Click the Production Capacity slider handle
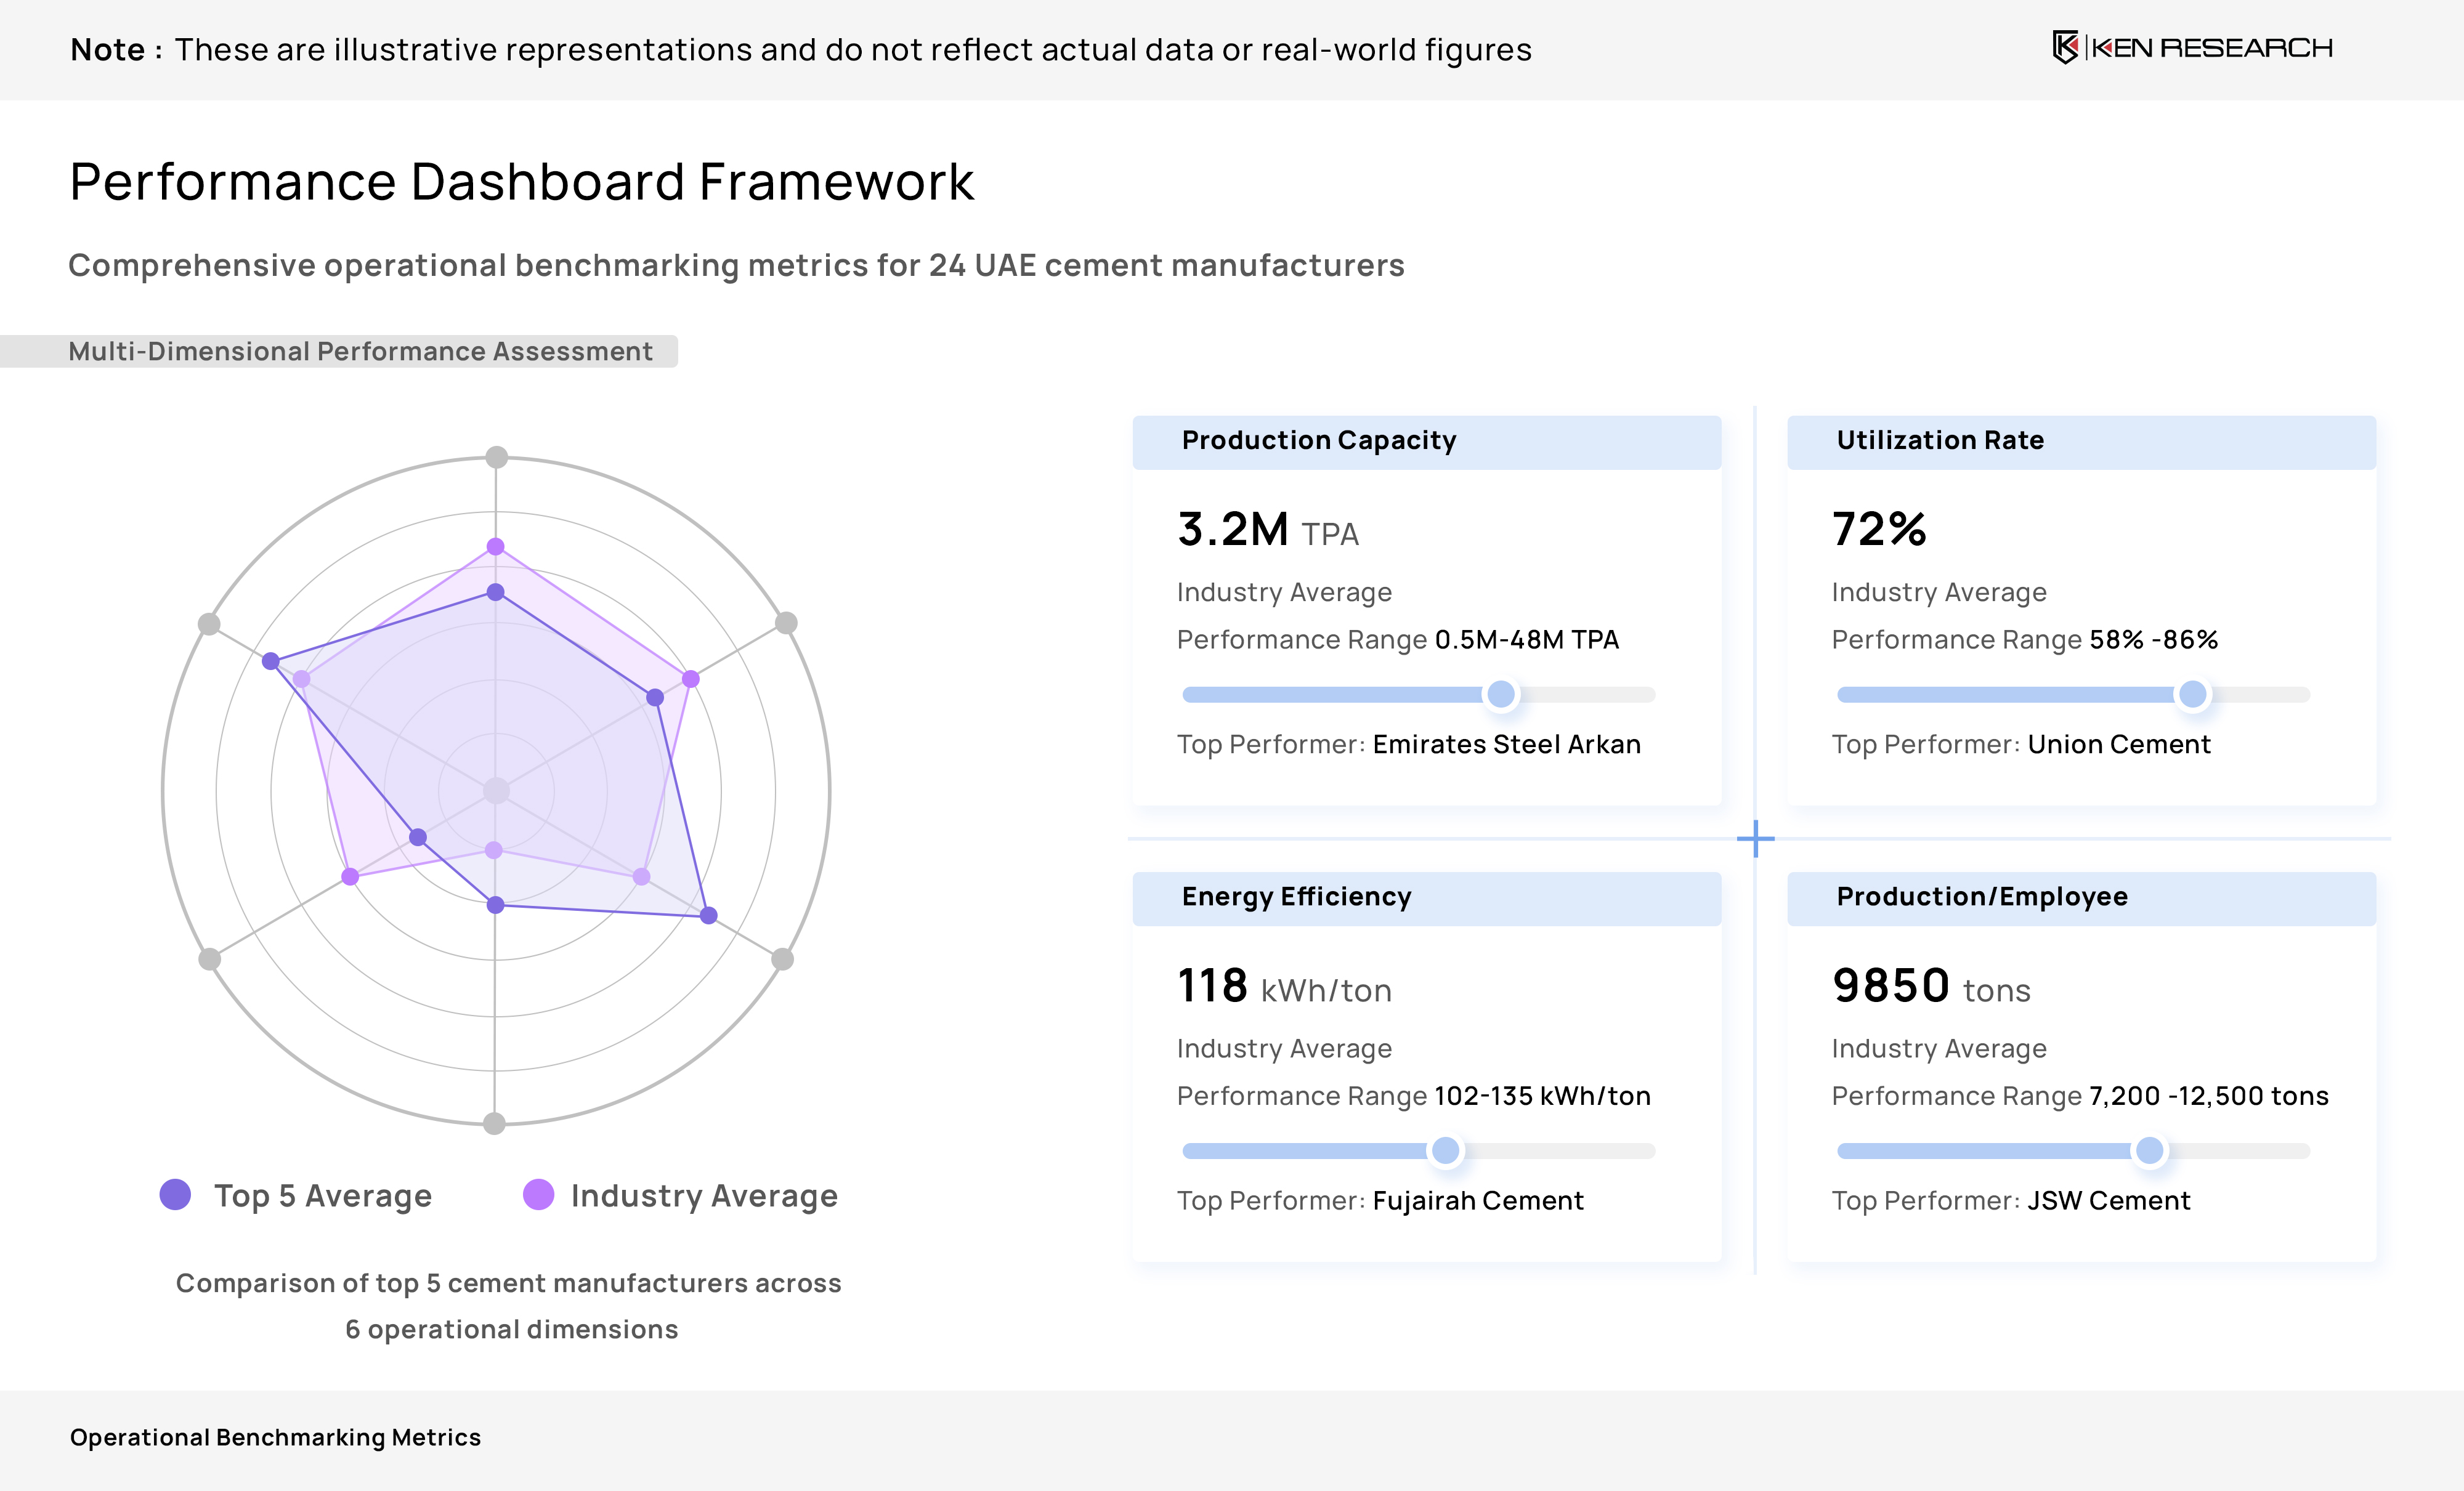 click(x=1500, y=694)
